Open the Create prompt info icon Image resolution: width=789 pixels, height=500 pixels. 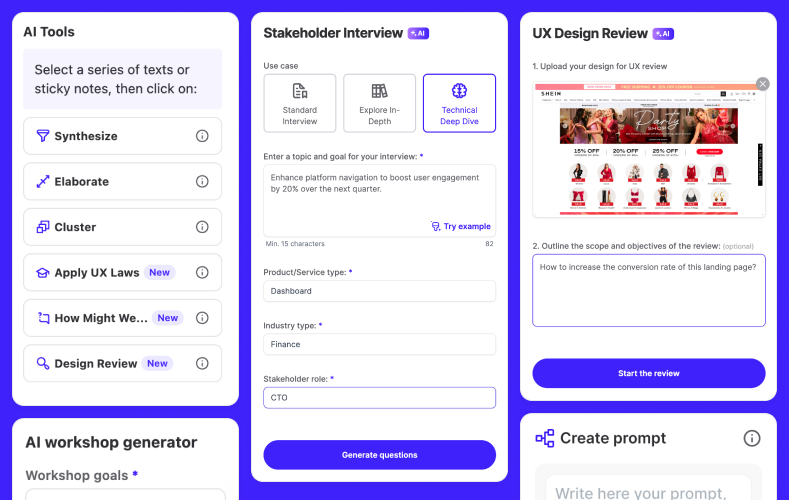pyautogui.click(x=752, y=438)
